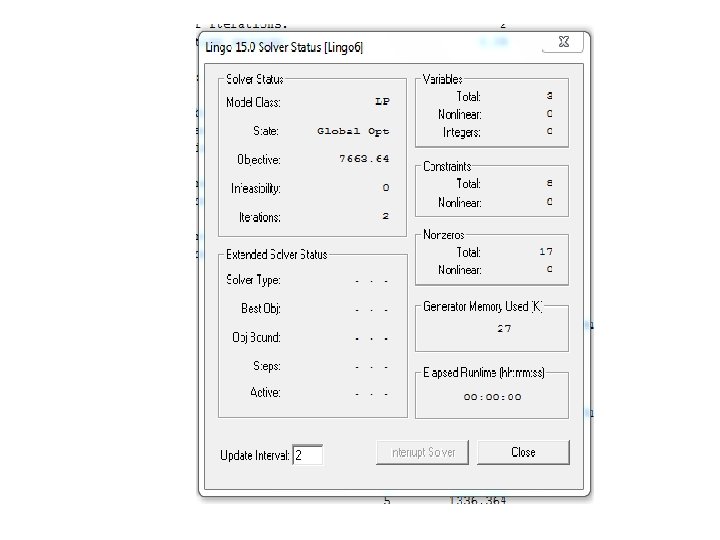Click the Close button
Screen dimensions: 720x540
point(523,452)
